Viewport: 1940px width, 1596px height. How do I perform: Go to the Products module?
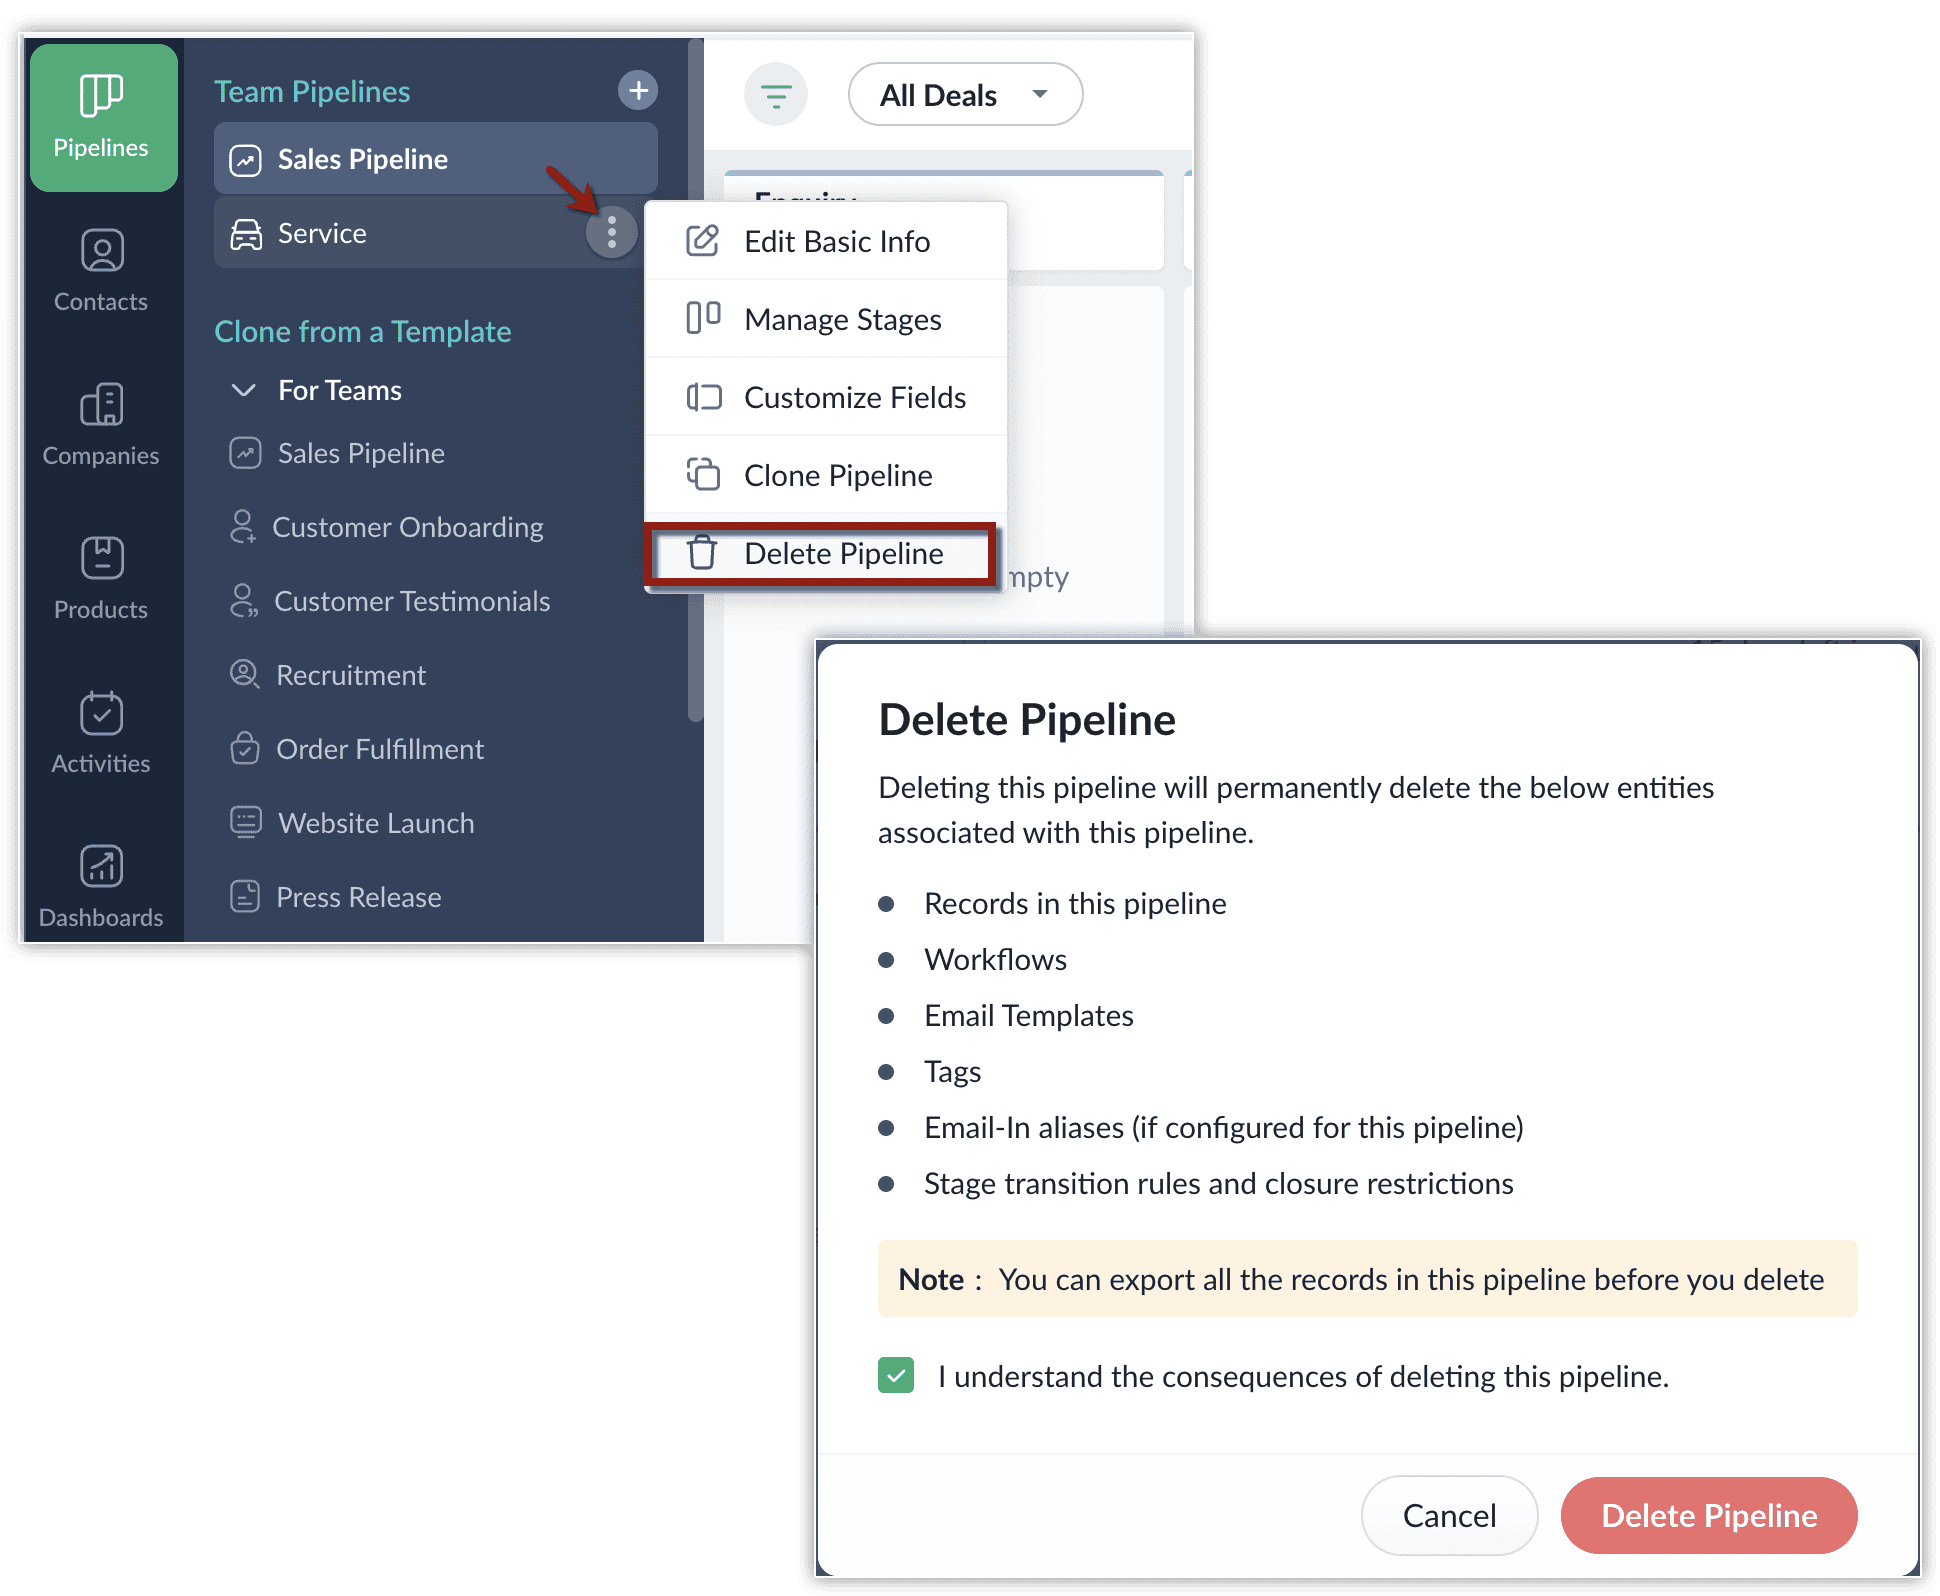(x=101, y=578)
